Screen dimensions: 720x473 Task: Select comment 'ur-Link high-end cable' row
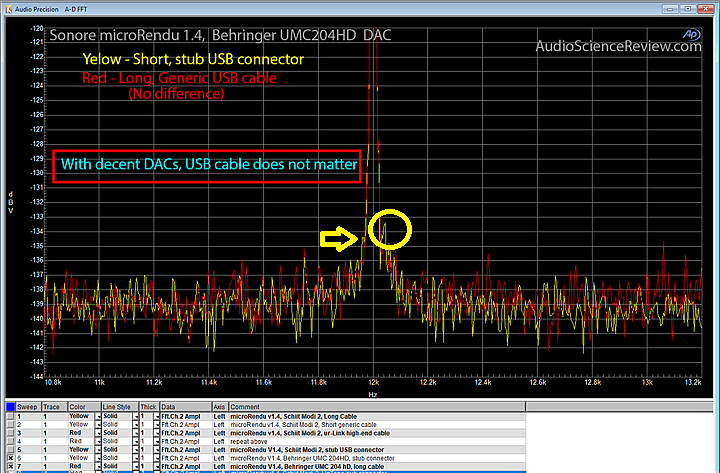point(309,433)
